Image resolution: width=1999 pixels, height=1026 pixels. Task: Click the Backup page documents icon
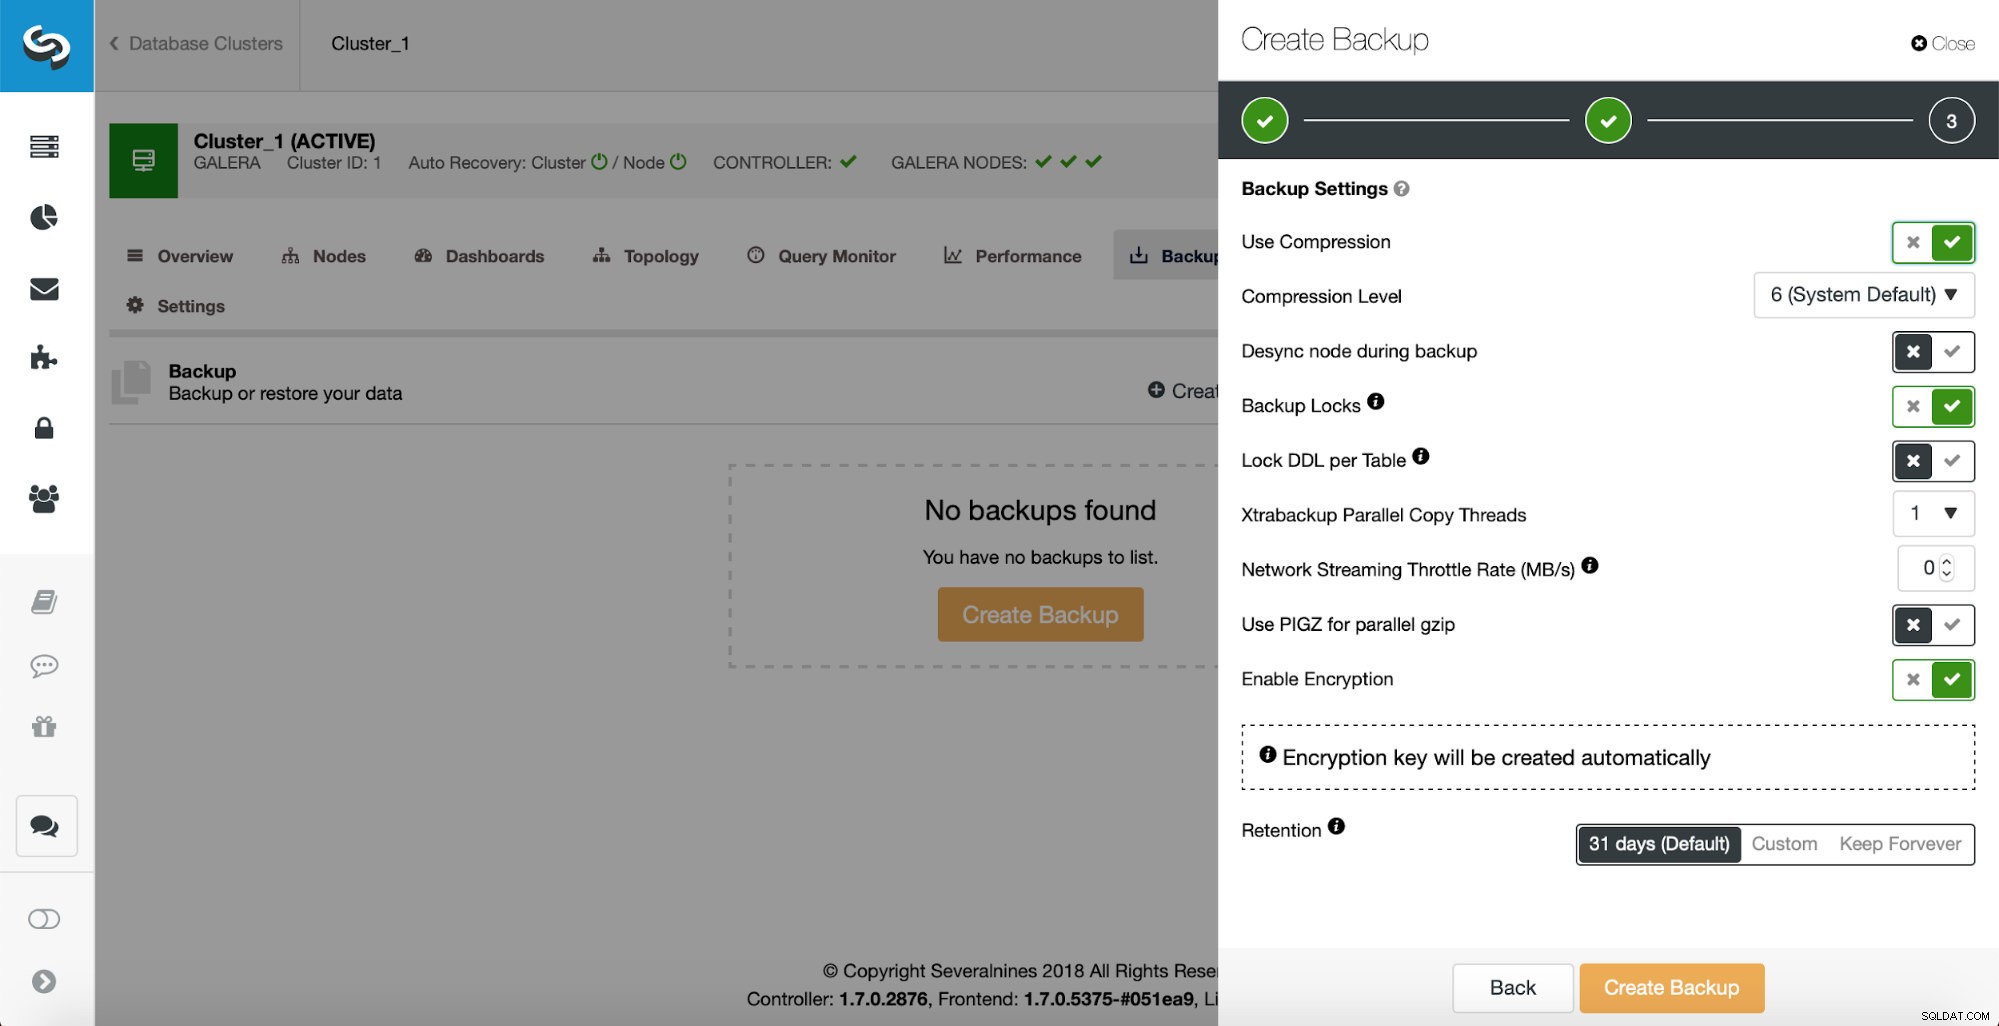coord(131,382)
